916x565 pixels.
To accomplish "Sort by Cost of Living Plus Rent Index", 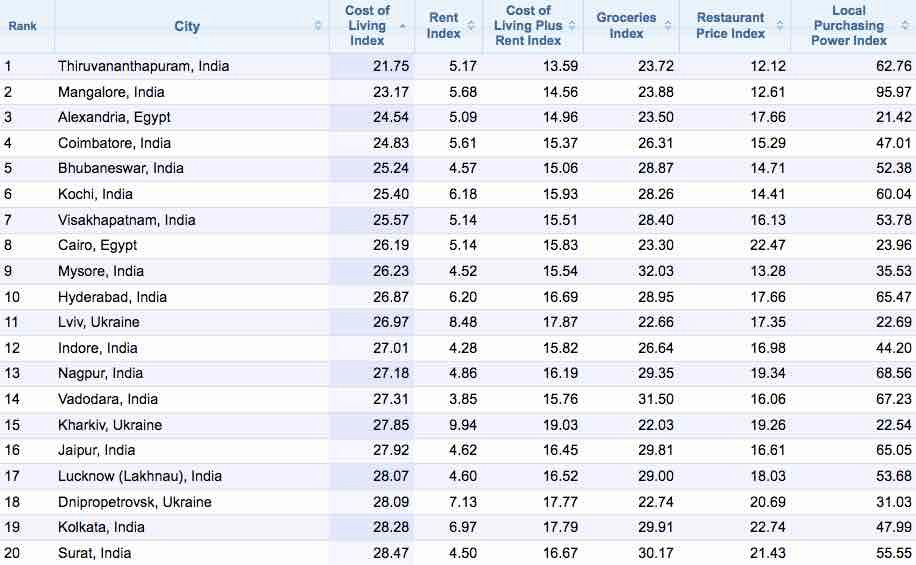I will (x=528, y=26).
